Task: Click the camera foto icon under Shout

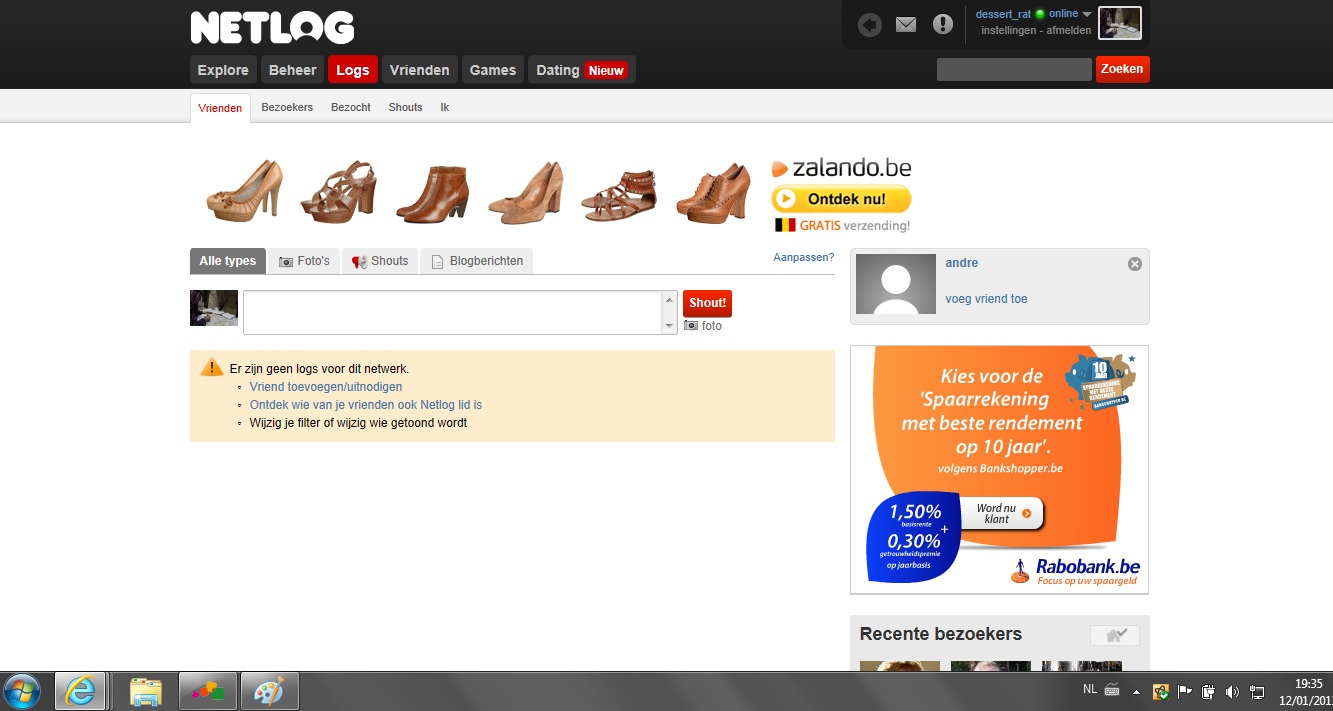Action: 691,326
